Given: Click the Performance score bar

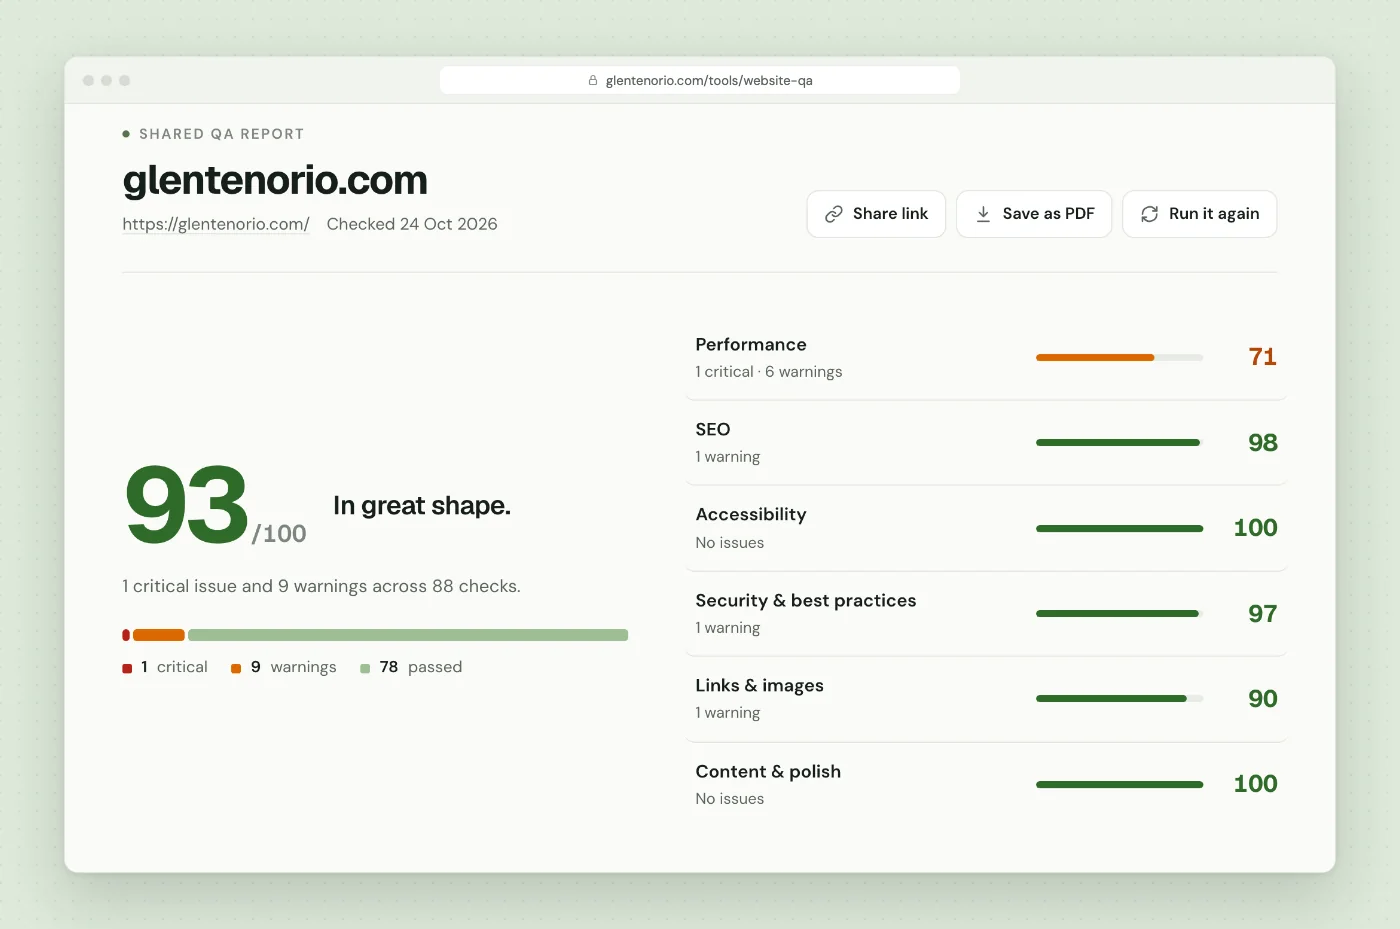Looking at the screenshot, I should coord(1119,357).
